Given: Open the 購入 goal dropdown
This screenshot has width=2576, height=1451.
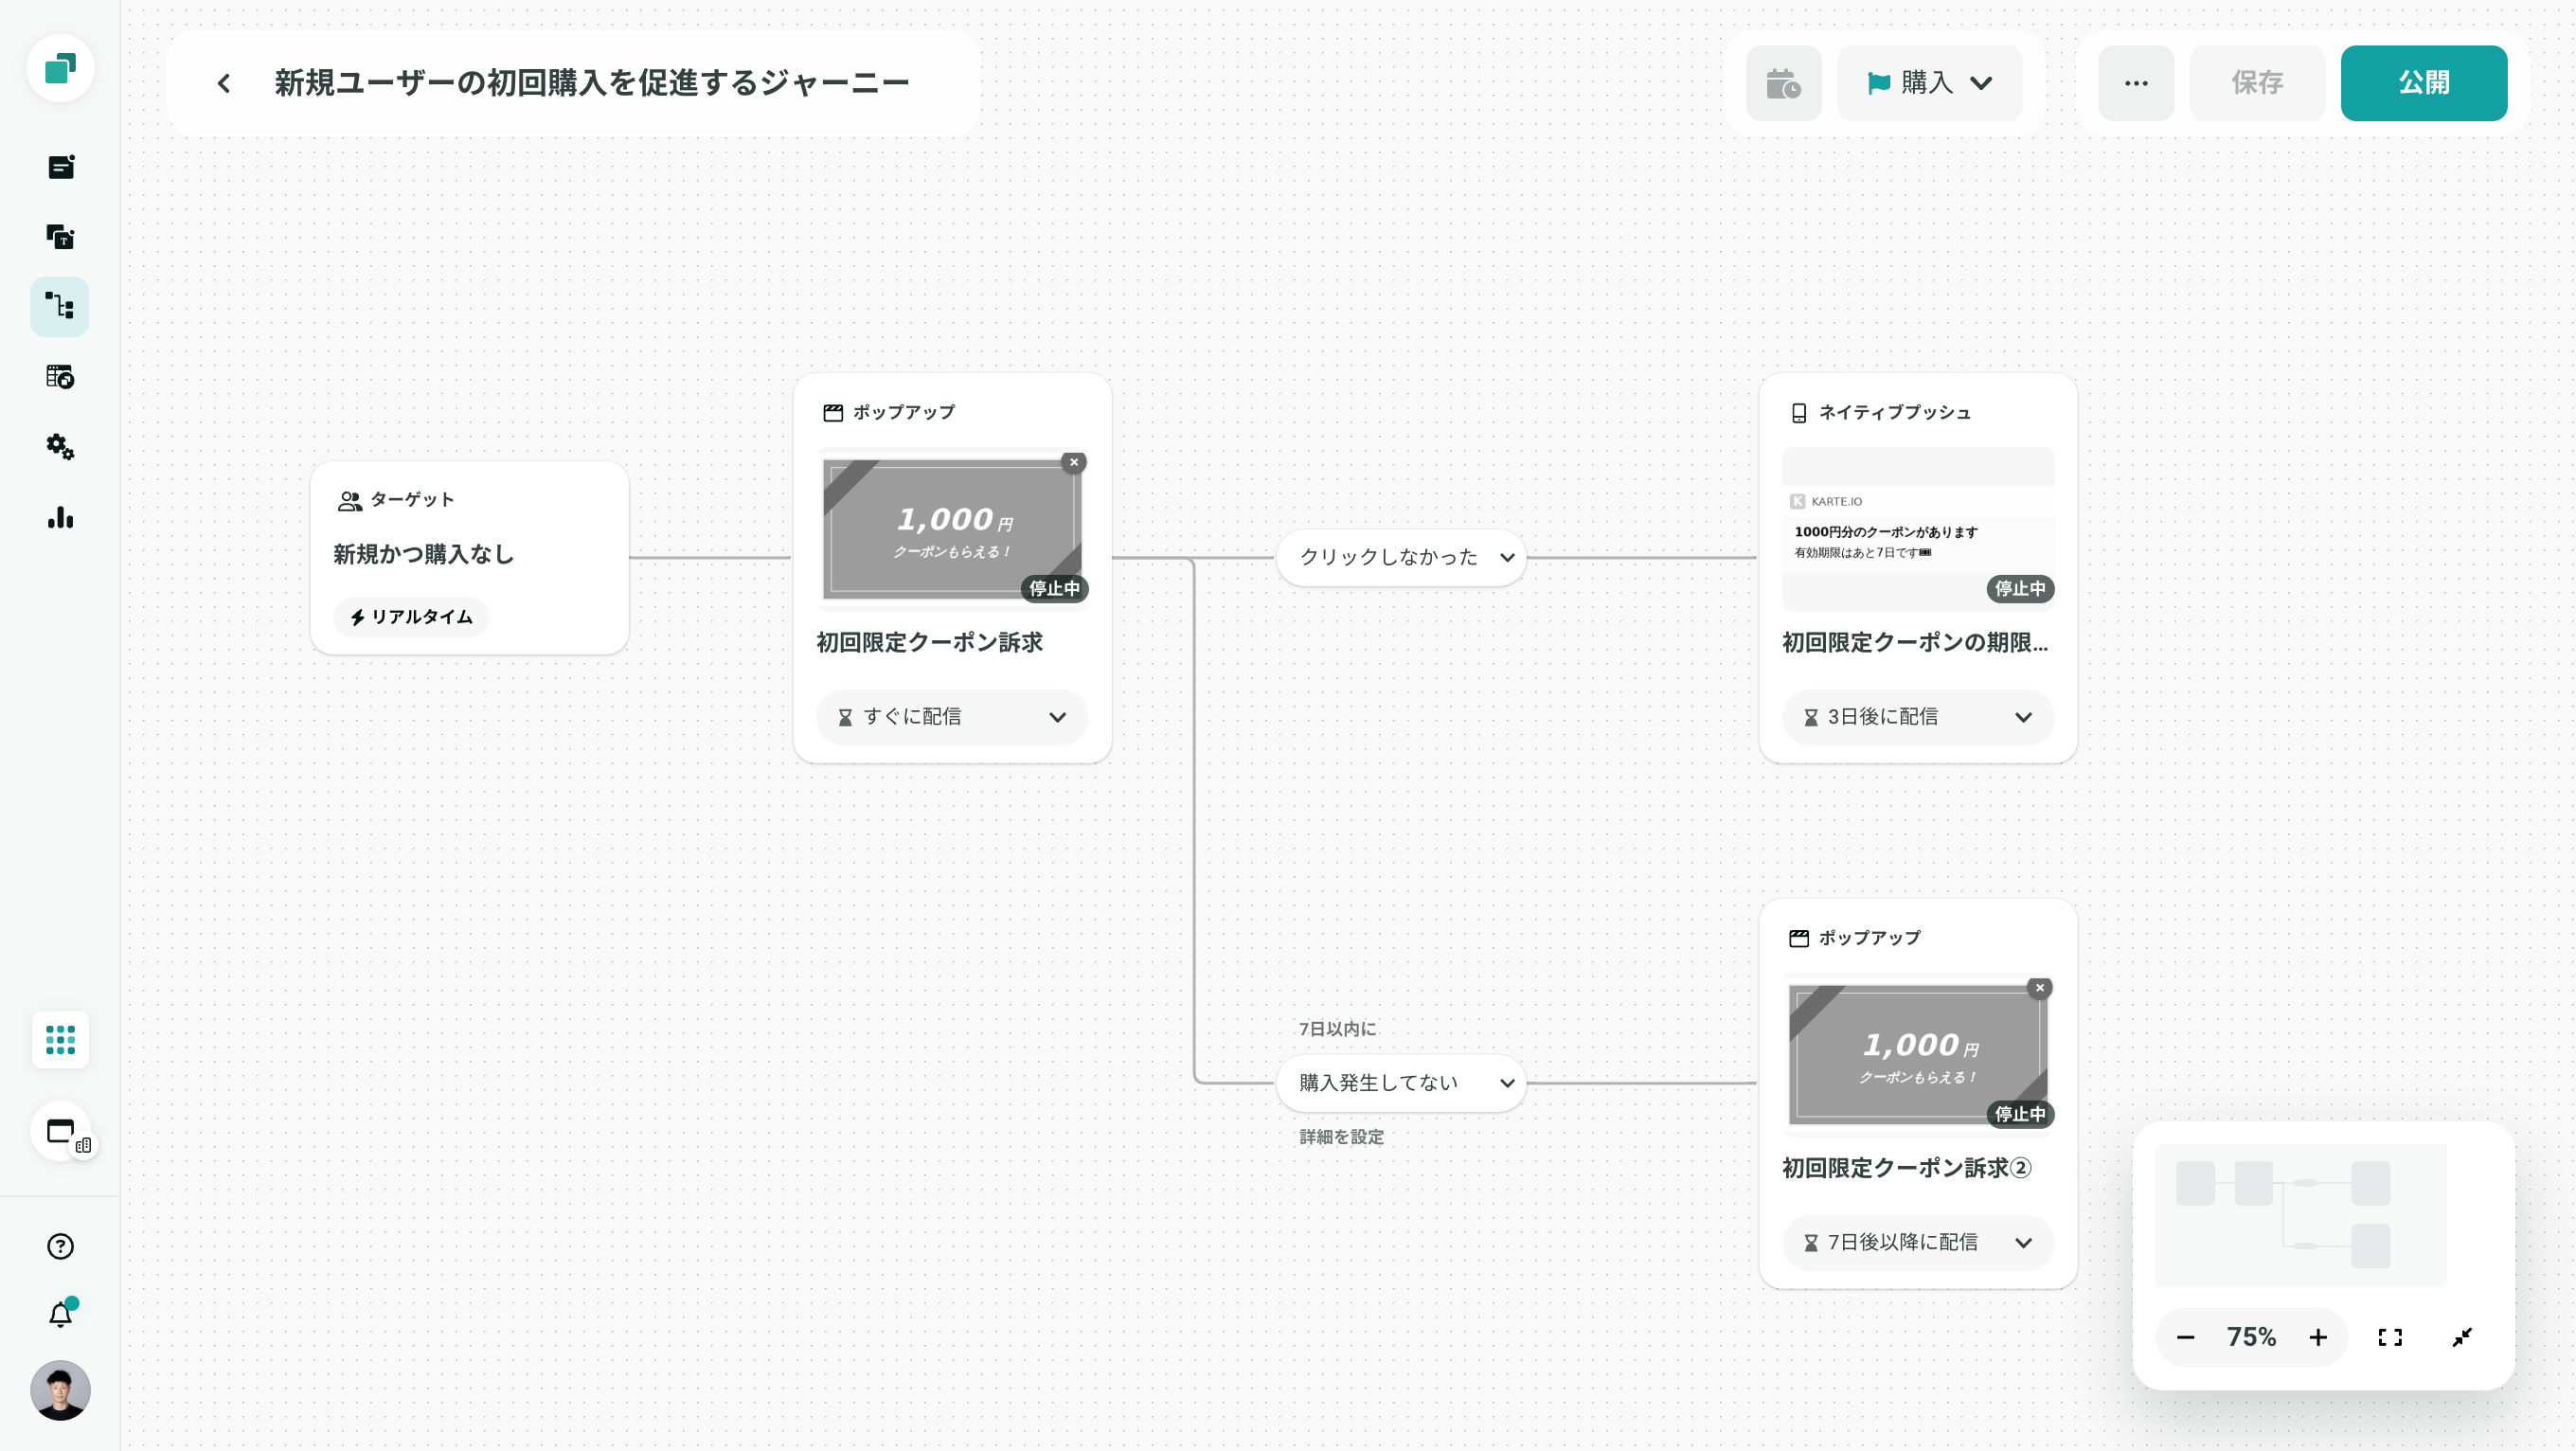Looking at the screenshot, I should tap(1929, 83).
